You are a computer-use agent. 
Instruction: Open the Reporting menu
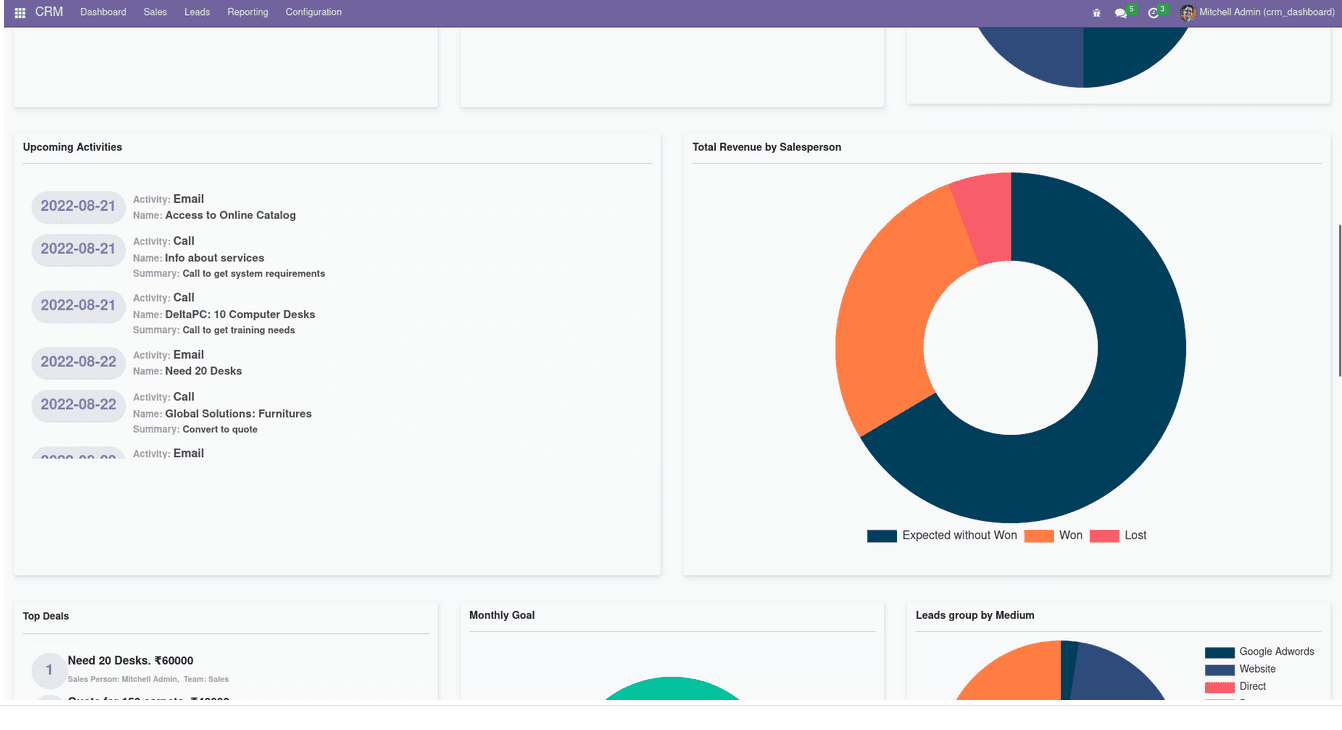click(248, 12)
